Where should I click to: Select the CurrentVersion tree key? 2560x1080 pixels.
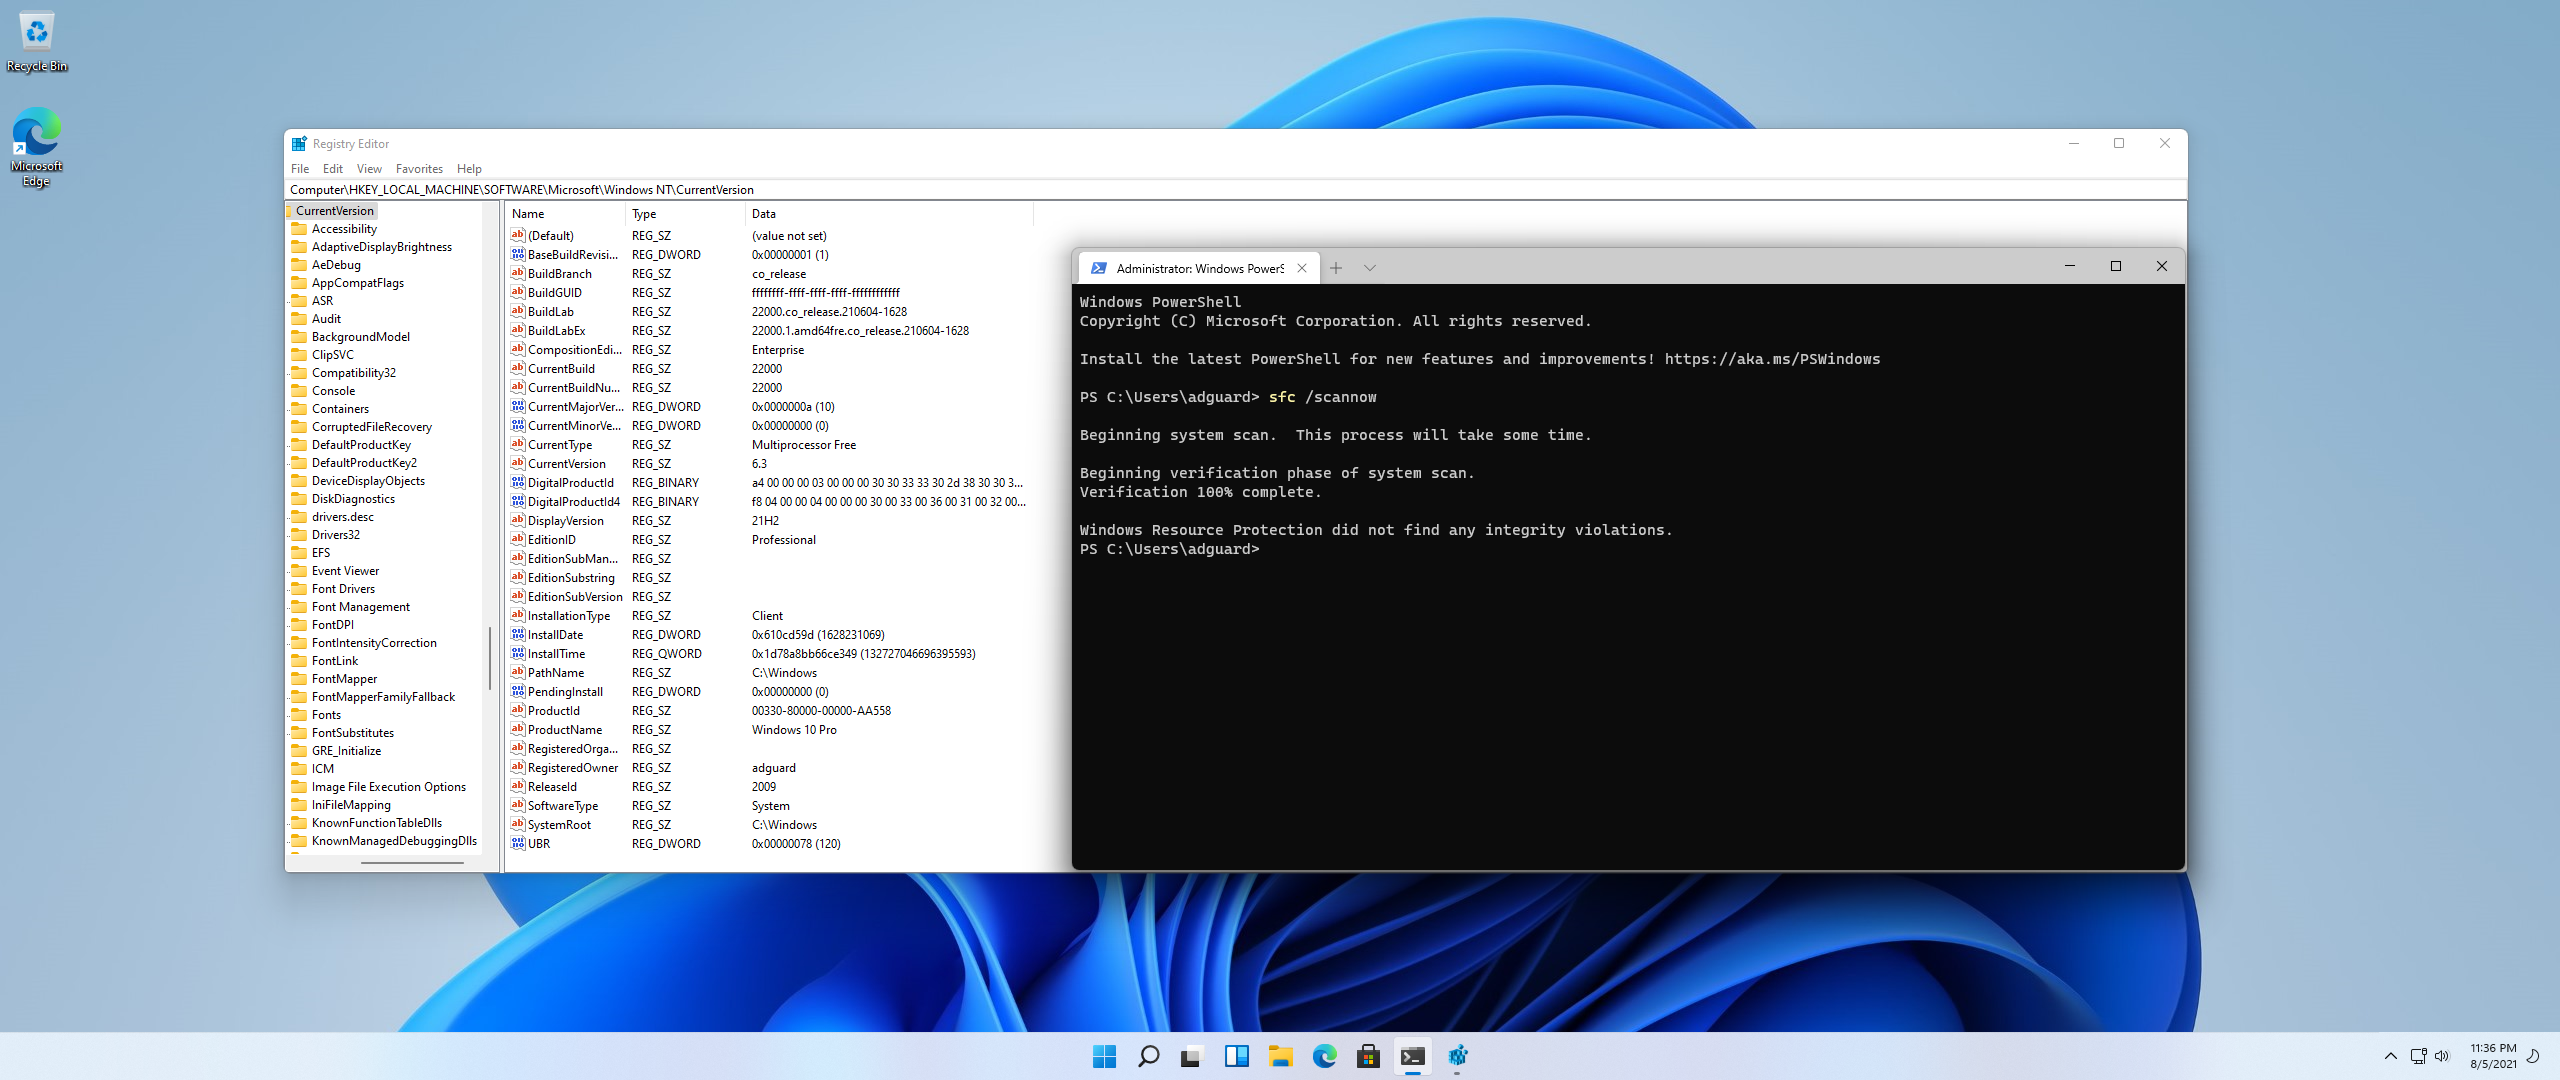pos(335,211)
